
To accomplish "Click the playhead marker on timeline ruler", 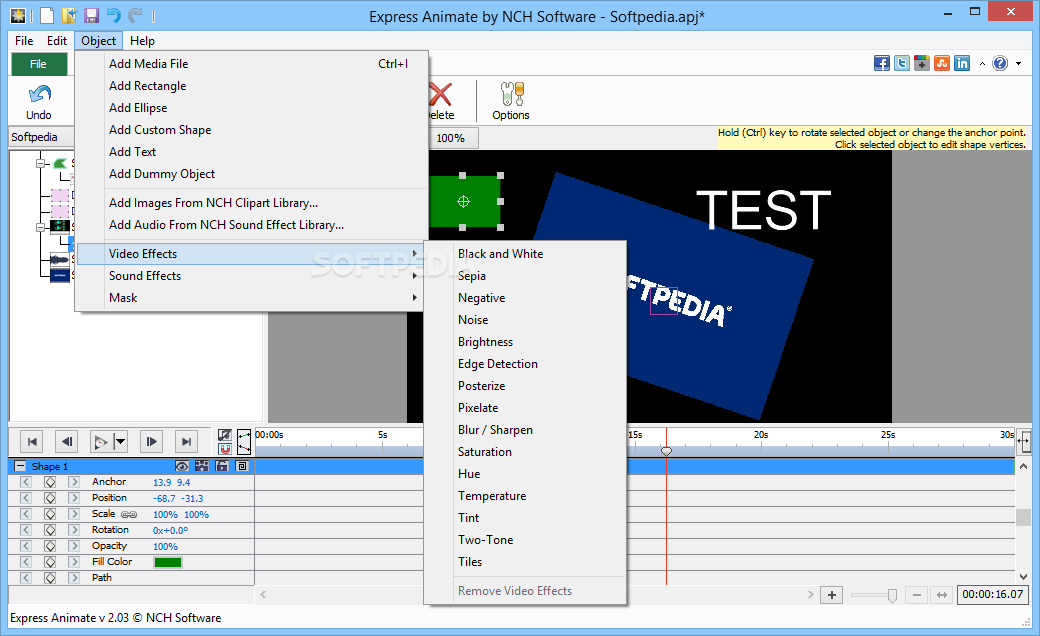I will tap(667, 451).
